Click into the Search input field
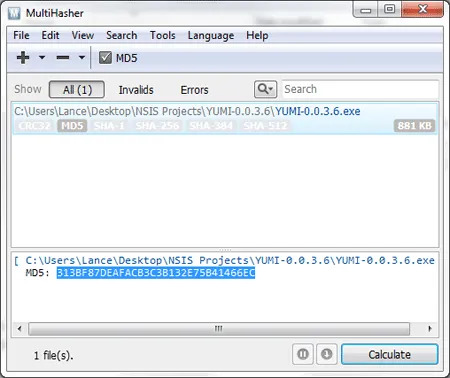The height and width of the screenshot is (378, 450). [x=360, y=89]
